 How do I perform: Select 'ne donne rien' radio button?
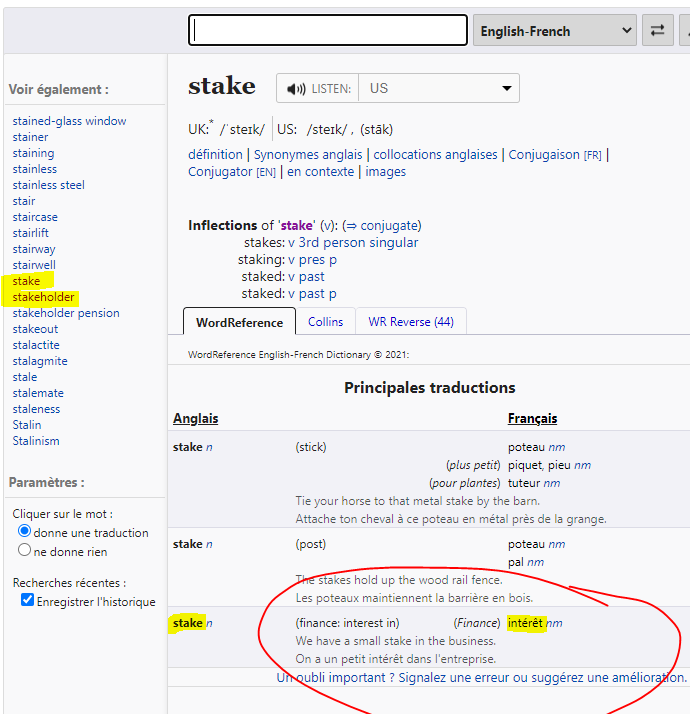click(25, 550)
